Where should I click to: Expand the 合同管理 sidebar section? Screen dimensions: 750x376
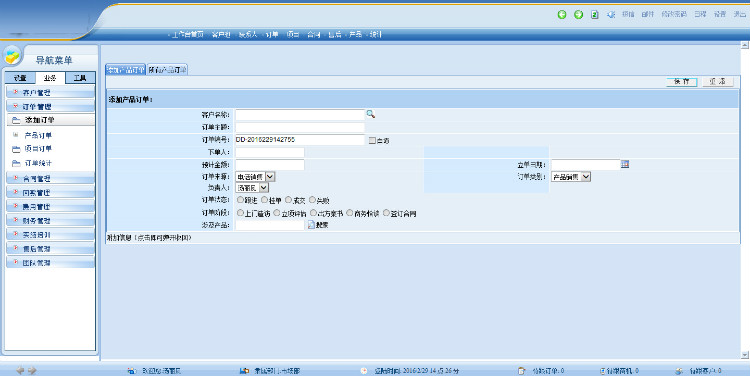point(50,178)
